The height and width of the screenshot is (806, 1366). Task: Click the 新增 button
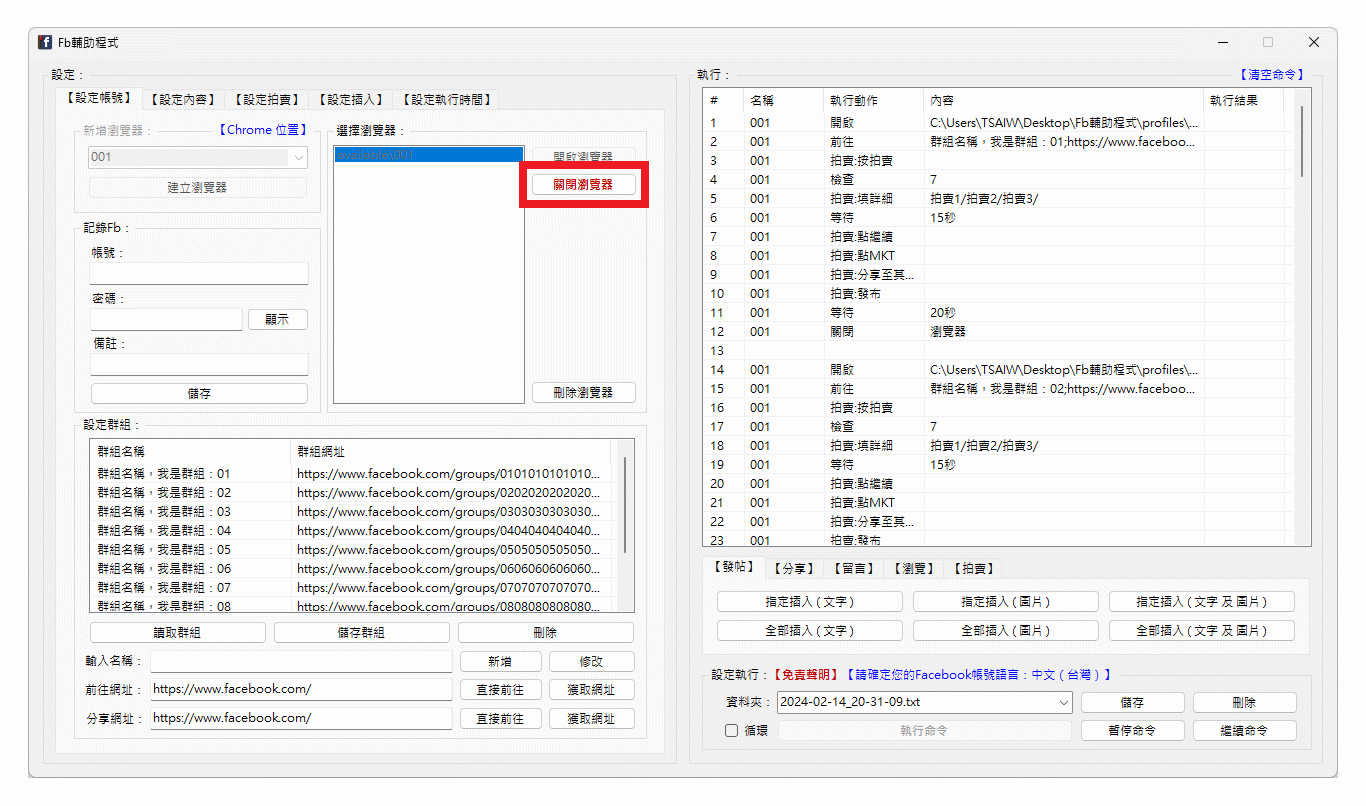[x=501, y=661]
